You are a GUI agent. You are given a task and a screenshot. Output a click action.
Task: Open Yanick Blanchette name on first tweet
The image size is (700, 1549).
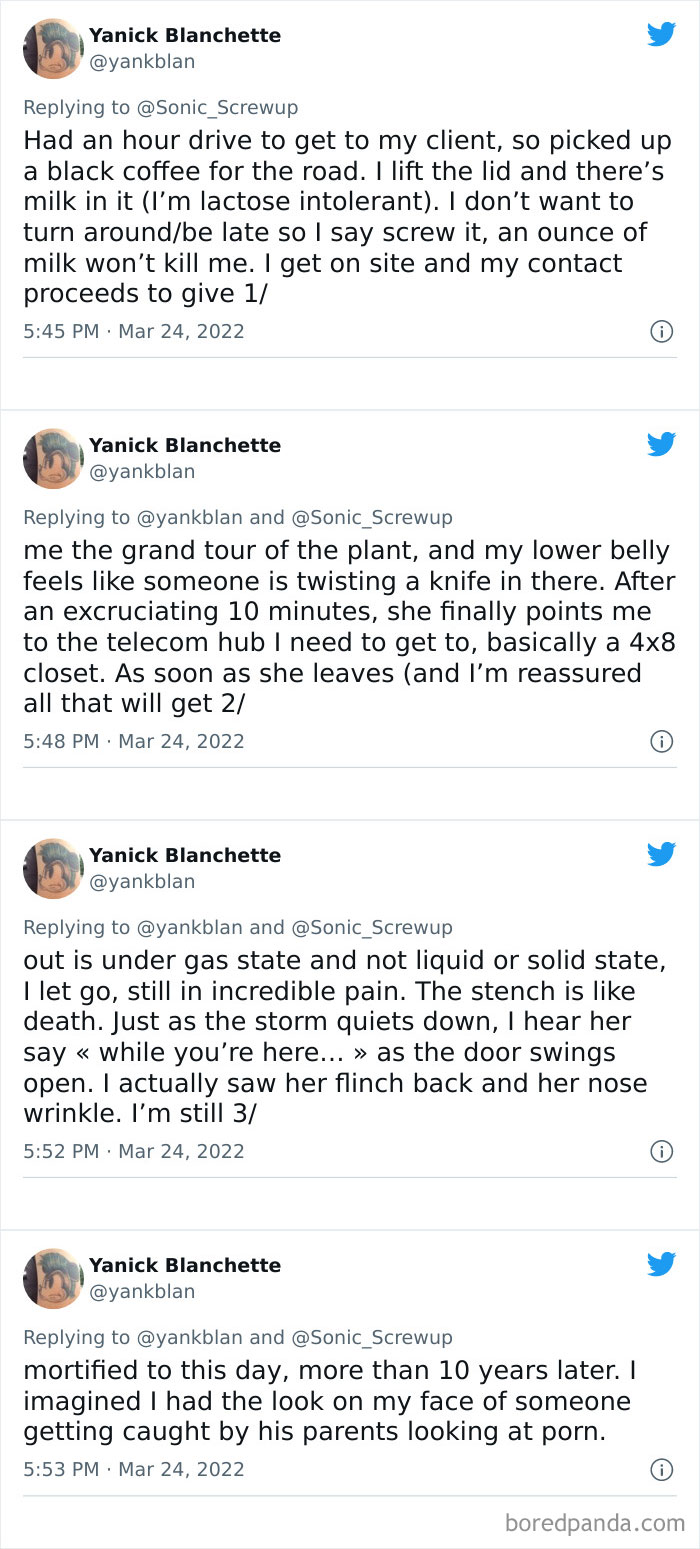[185, 35]
